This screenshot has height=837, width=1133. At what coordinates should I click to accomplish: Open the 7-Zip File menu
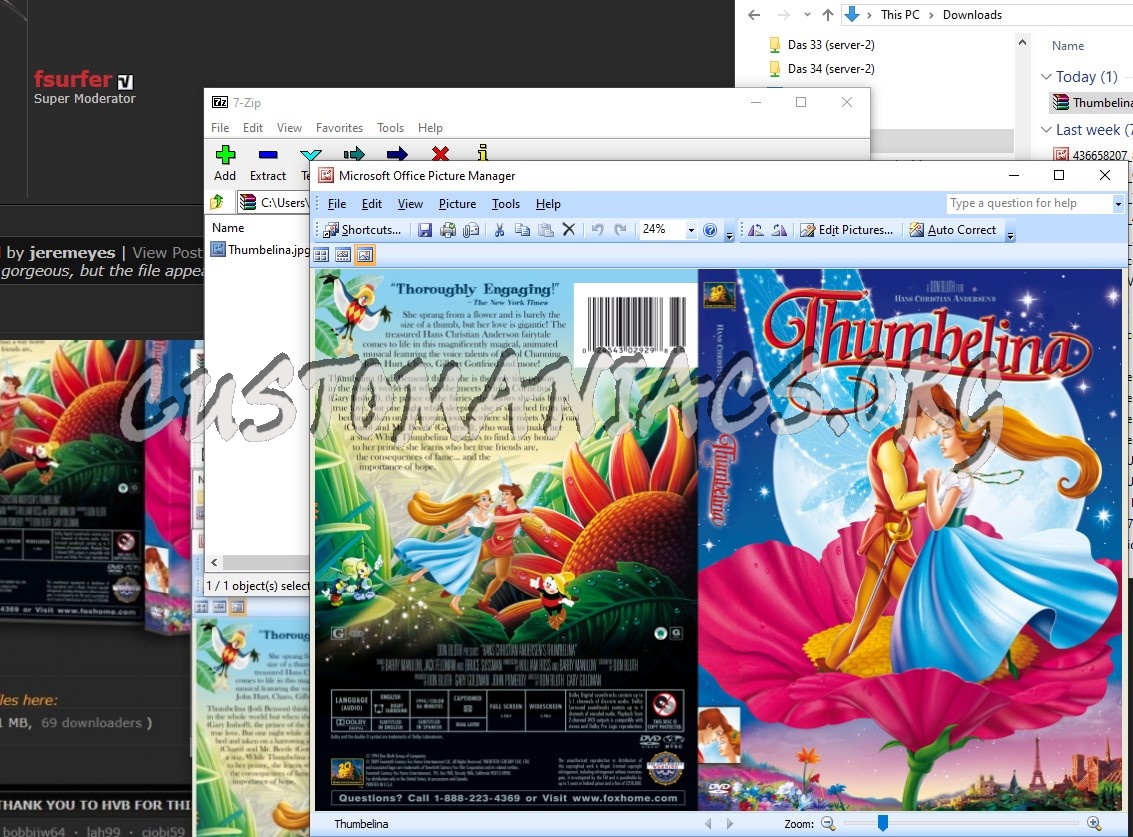(x=220, y=128)
